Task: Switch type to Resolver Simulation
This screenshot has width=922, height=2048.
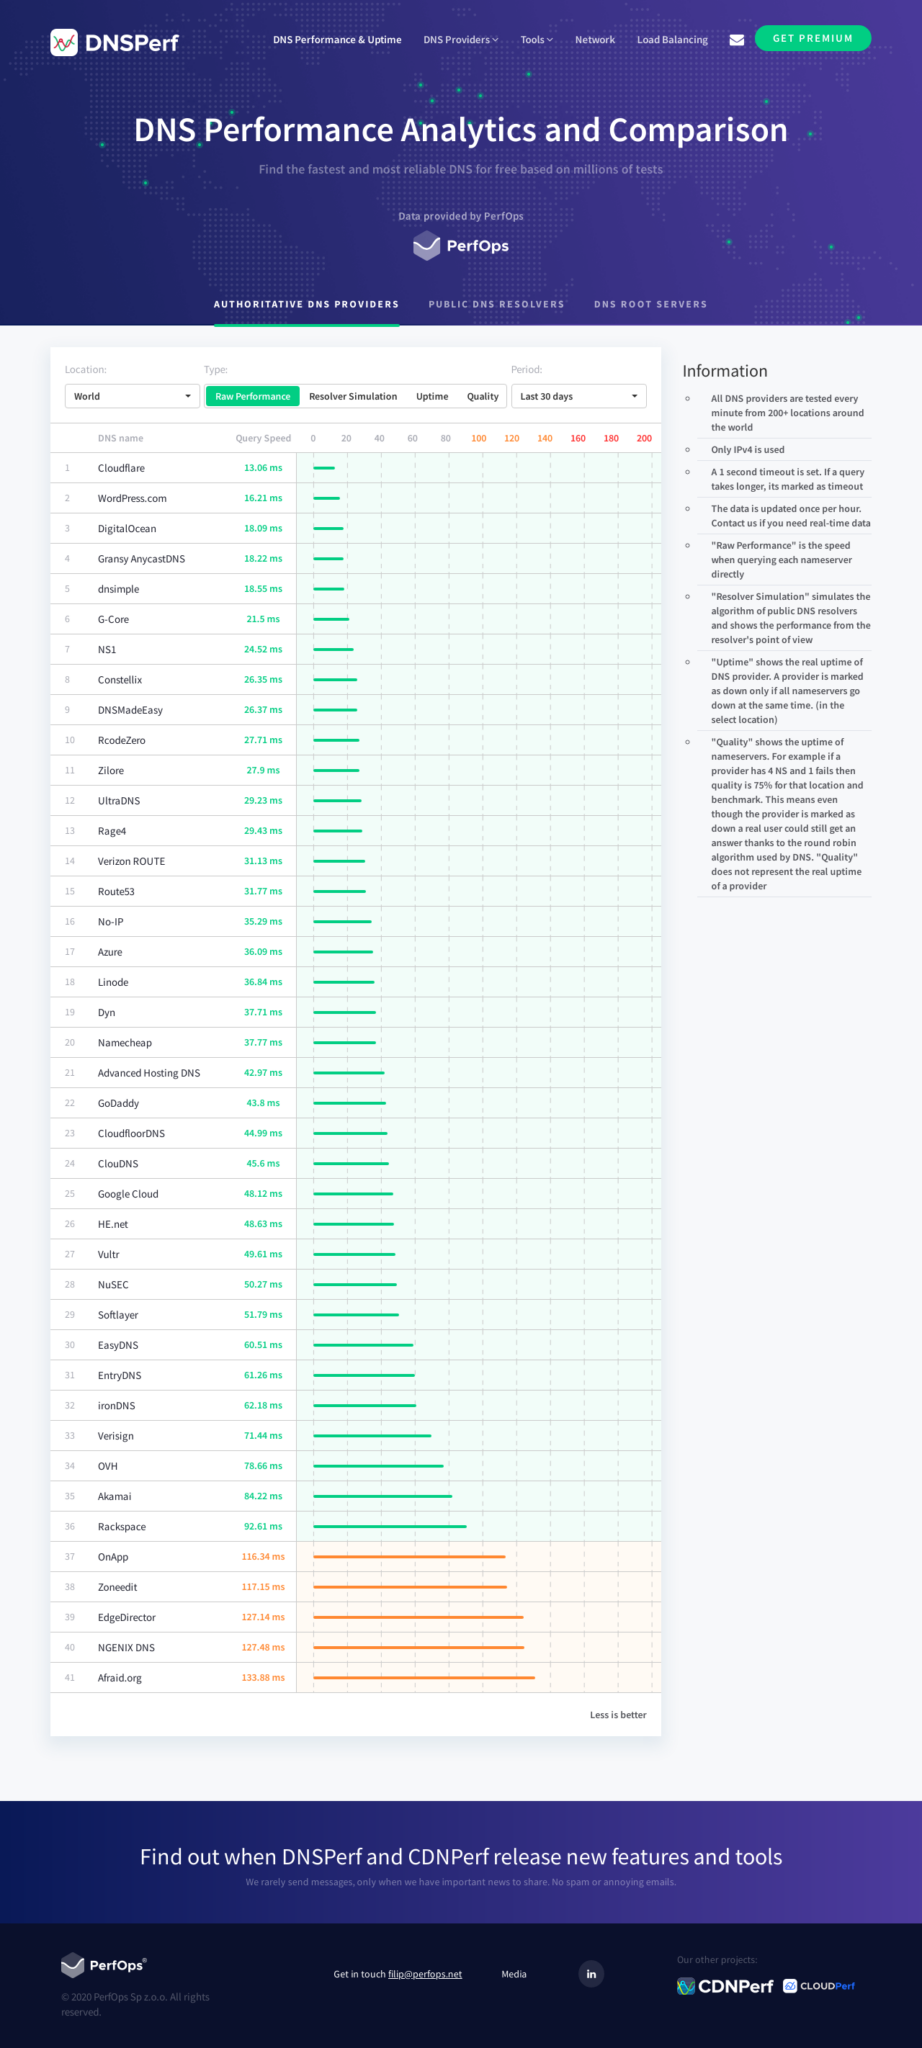Action: 353,397
